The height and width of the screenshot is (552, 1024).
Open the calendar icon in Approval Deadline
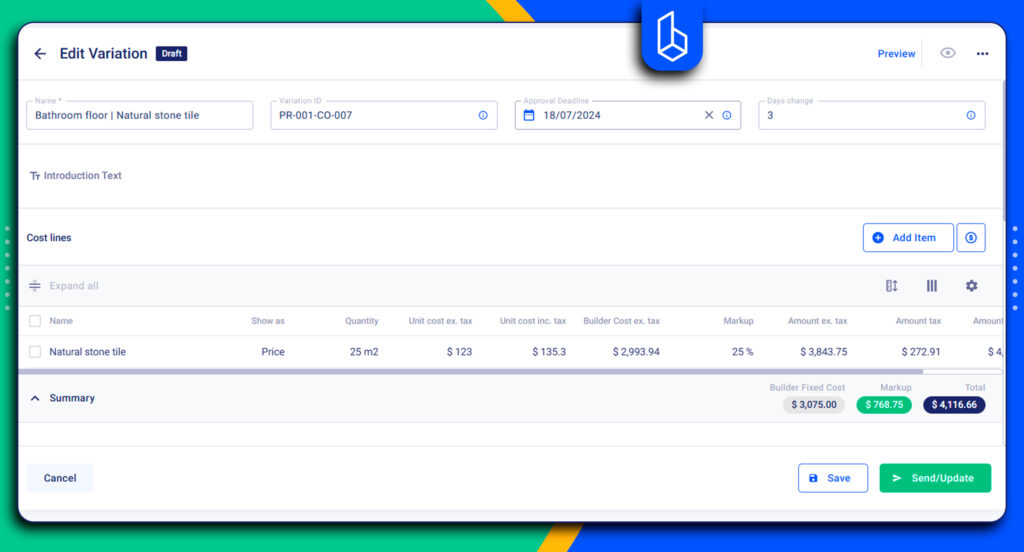(529, 115)
